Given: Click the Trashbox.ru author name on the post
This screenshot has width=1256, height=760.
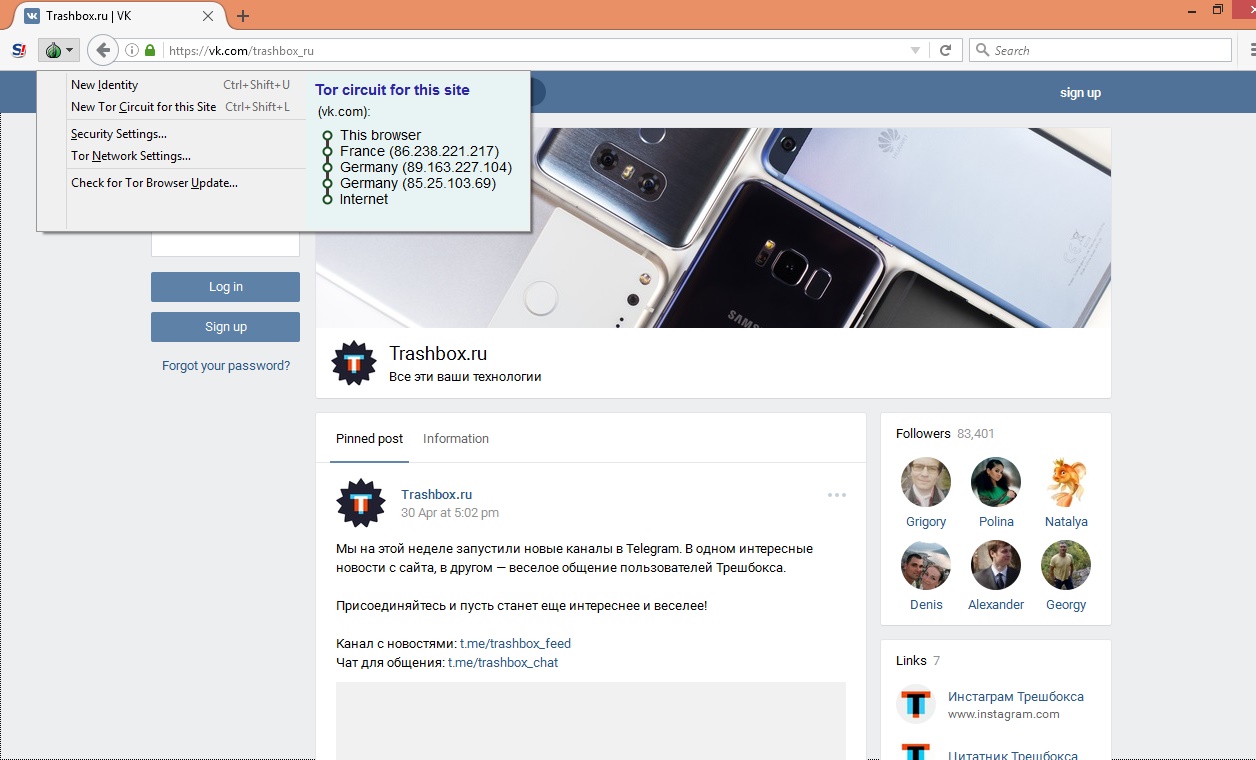Looking at the screenshot, I should click(436, 495).
